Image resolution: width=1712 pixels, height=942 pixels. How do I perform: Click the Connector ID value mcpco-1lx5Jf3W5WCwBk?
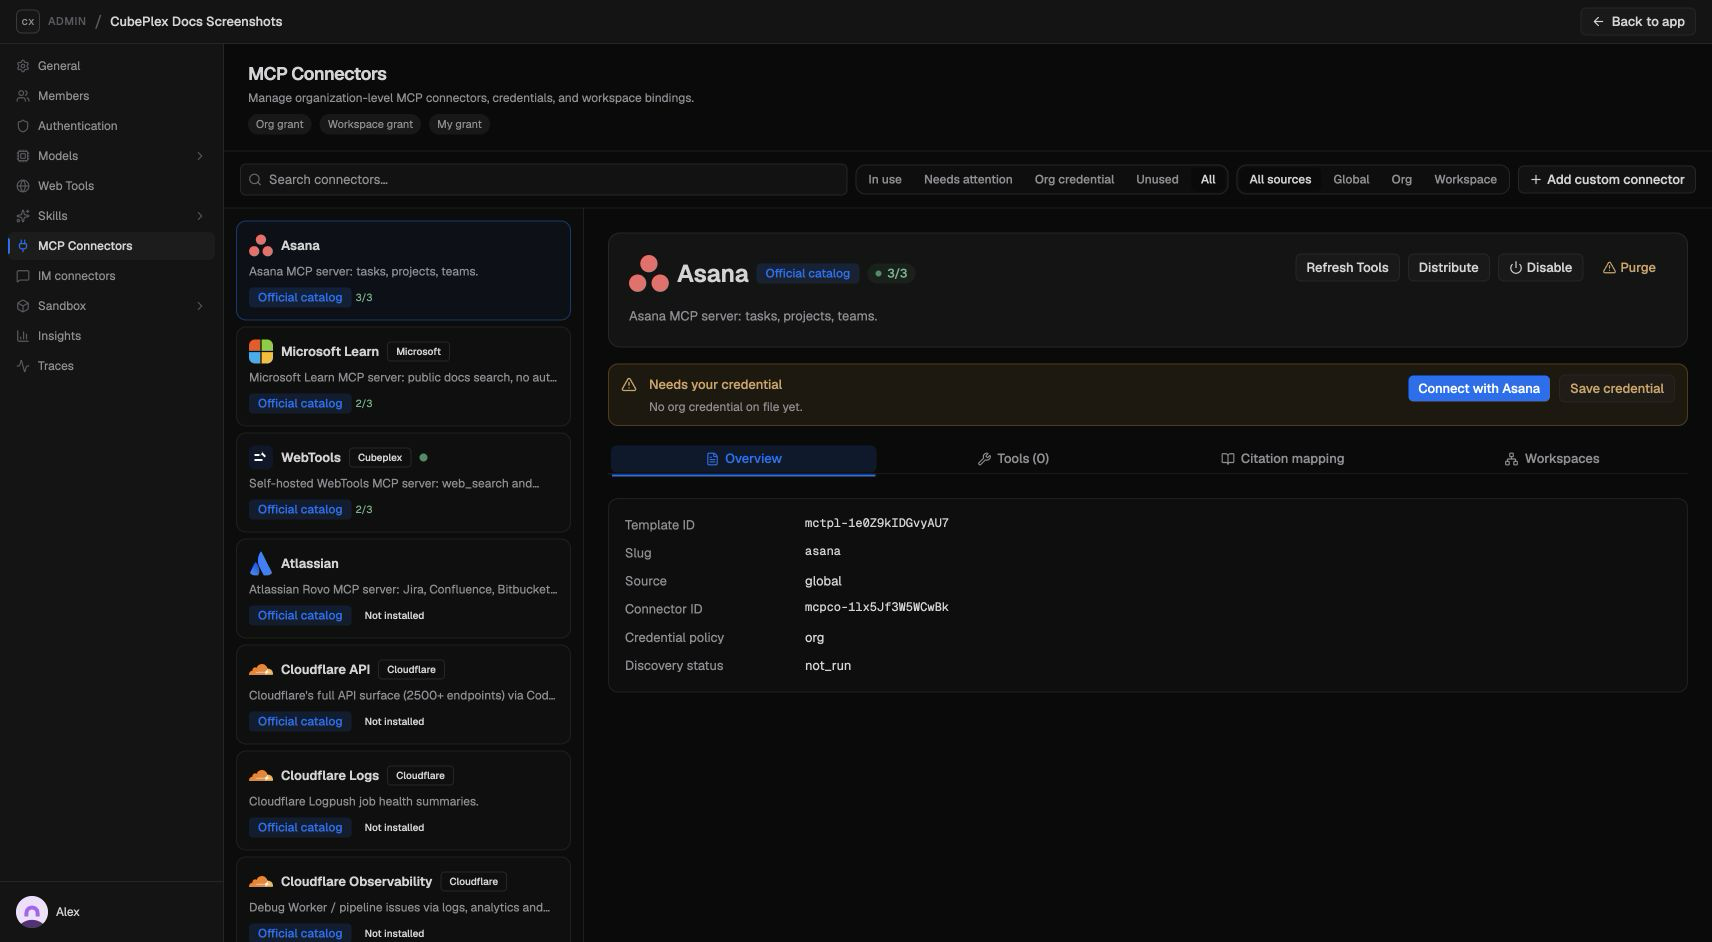(876, 608)
